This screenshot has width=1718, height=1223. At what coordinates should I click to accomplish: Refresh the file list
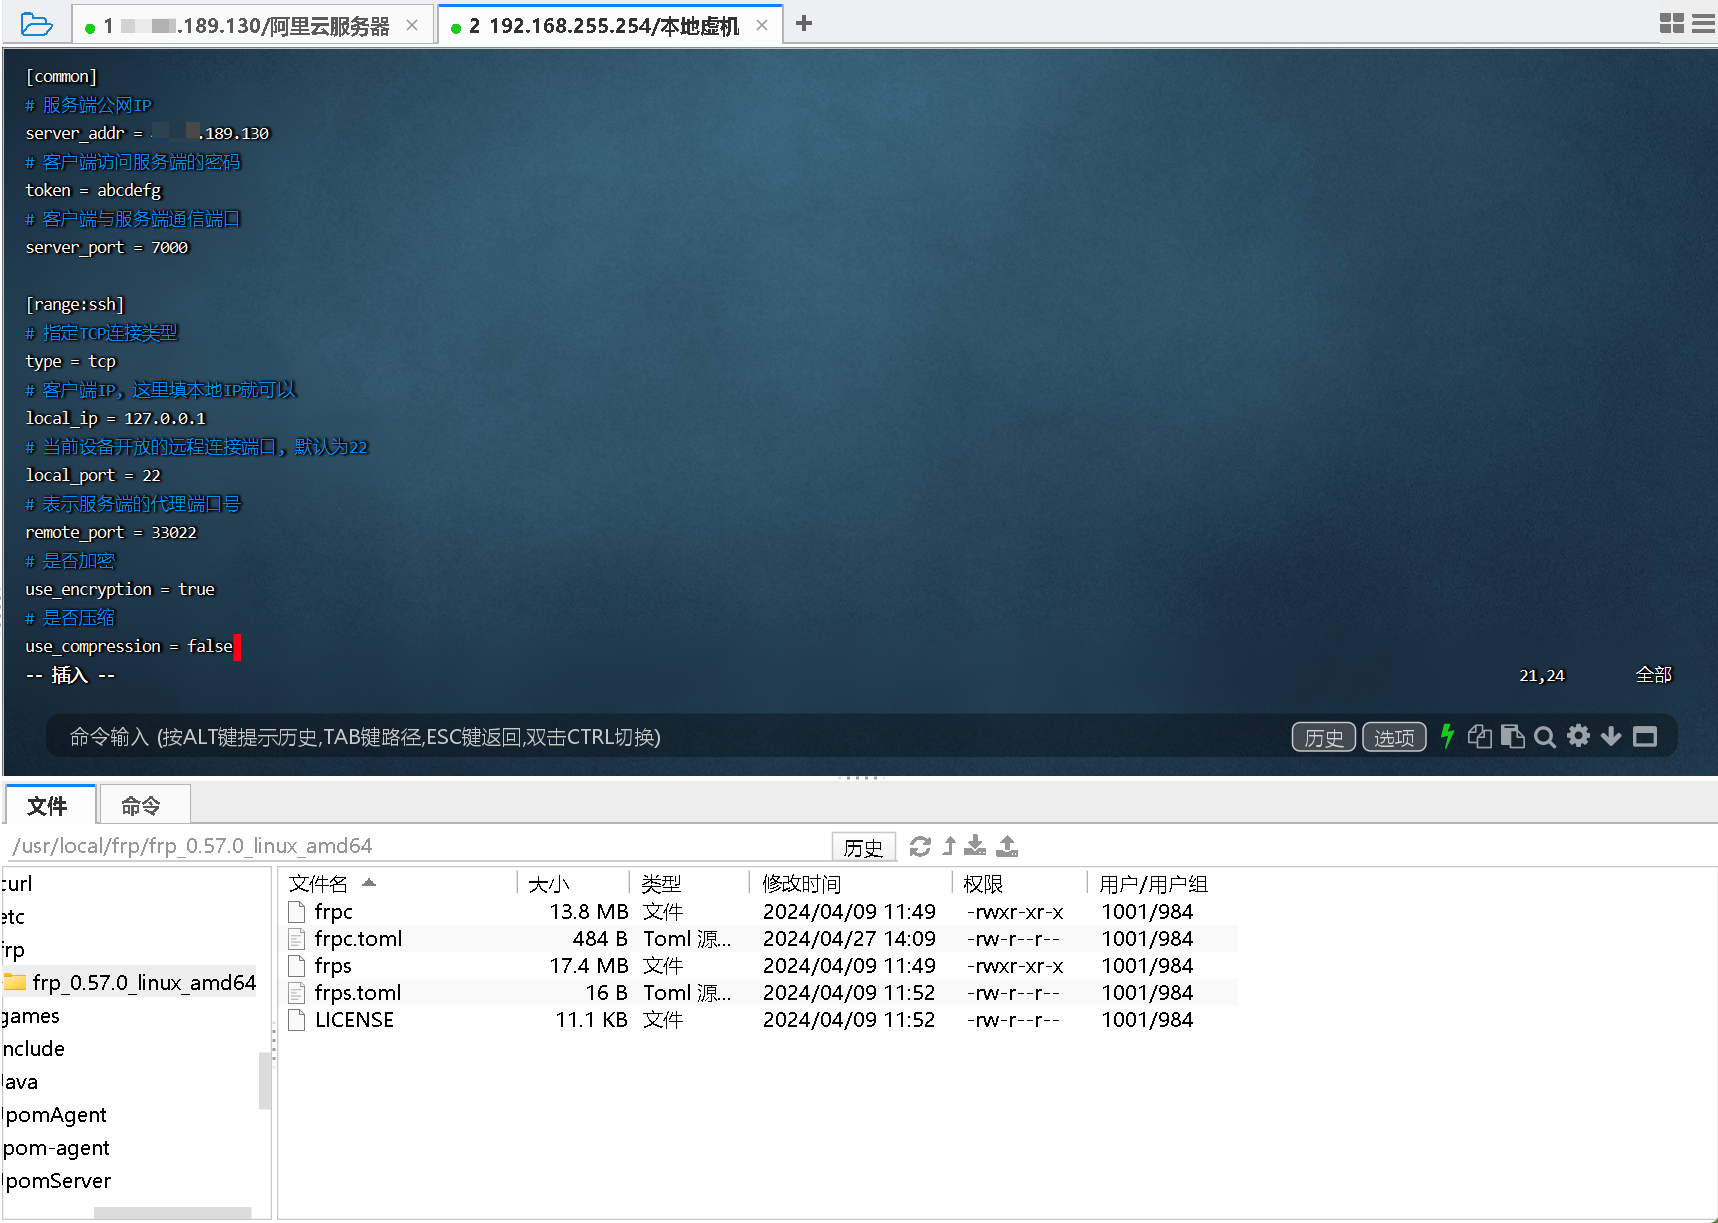point(920,846)
